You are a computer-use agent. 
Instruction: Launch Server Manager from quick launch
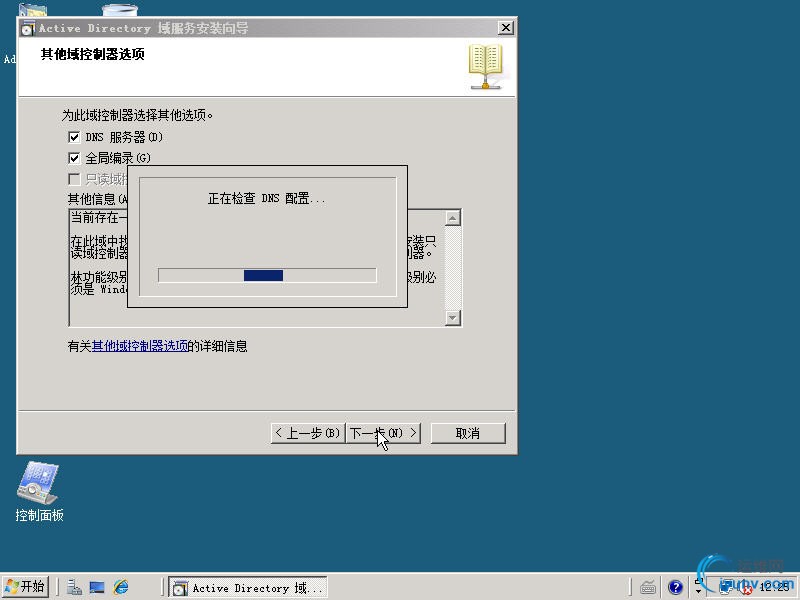pos(74,587)
